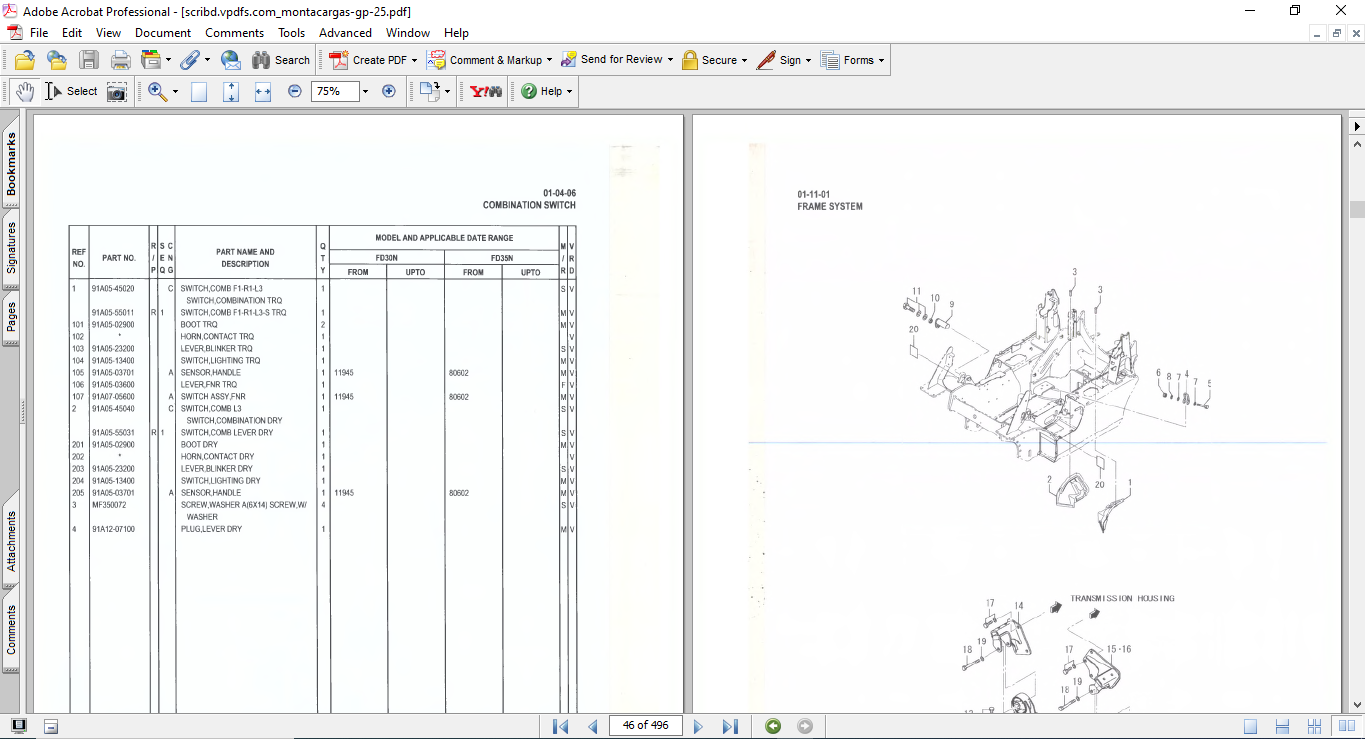Image resolution: width=1365 pixels, height=739 pixels.
Task: Select the Hand tool
Action: click(x=24, y=91)
